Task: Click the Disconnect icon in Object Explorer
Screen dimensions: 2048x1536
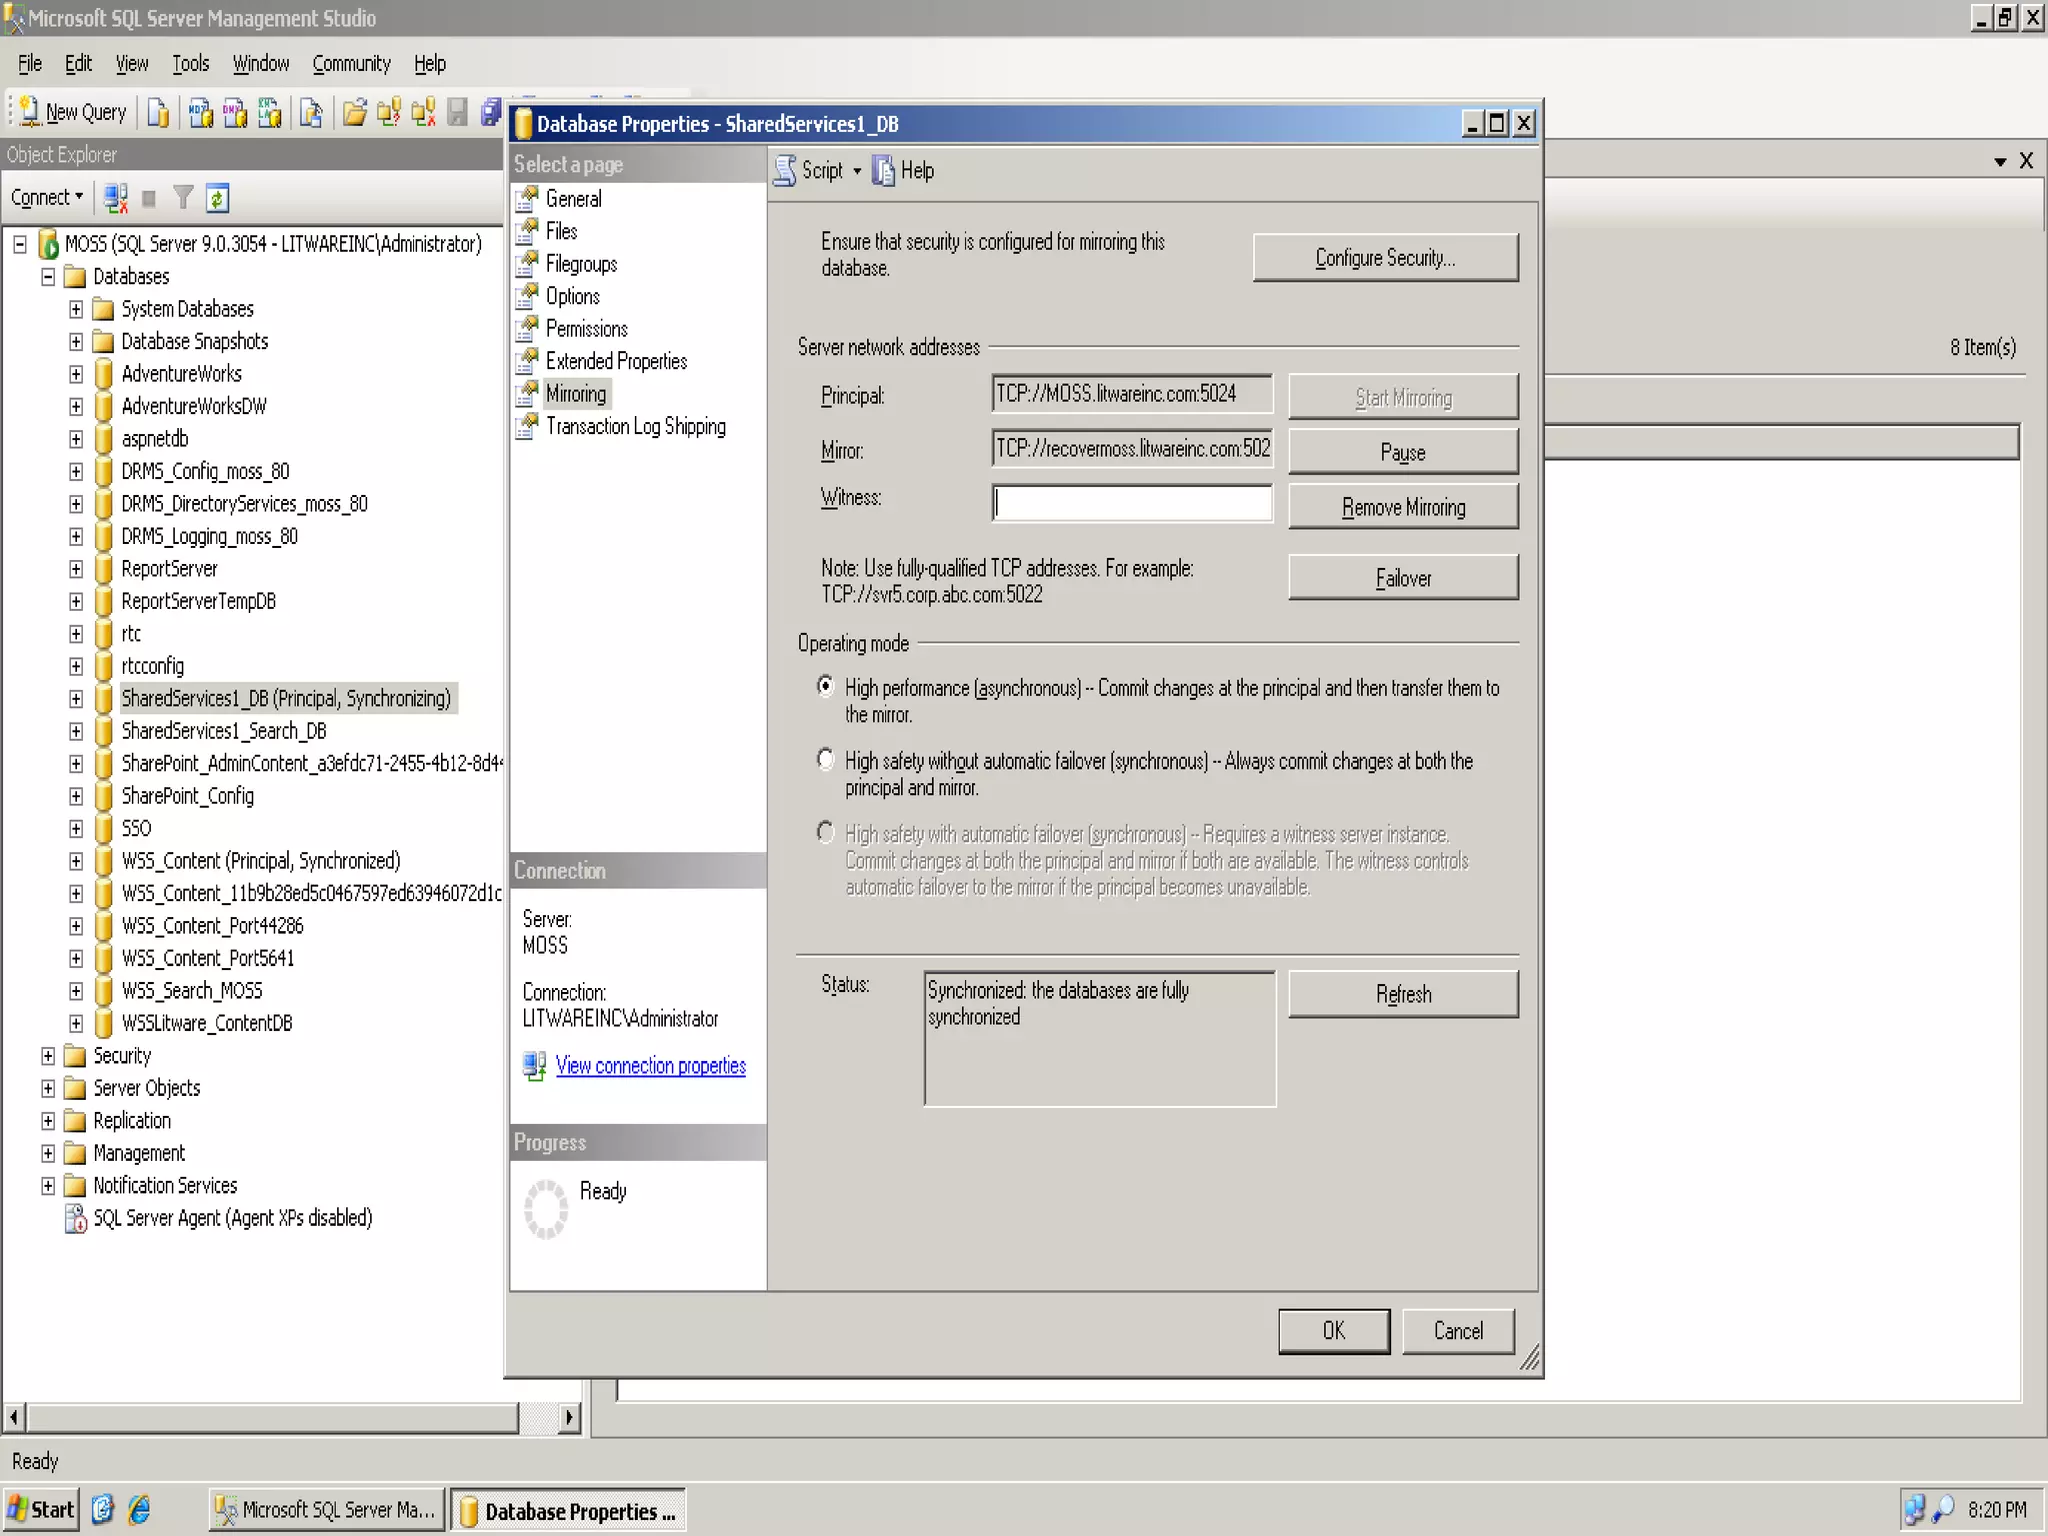Action: click(116, 198)
